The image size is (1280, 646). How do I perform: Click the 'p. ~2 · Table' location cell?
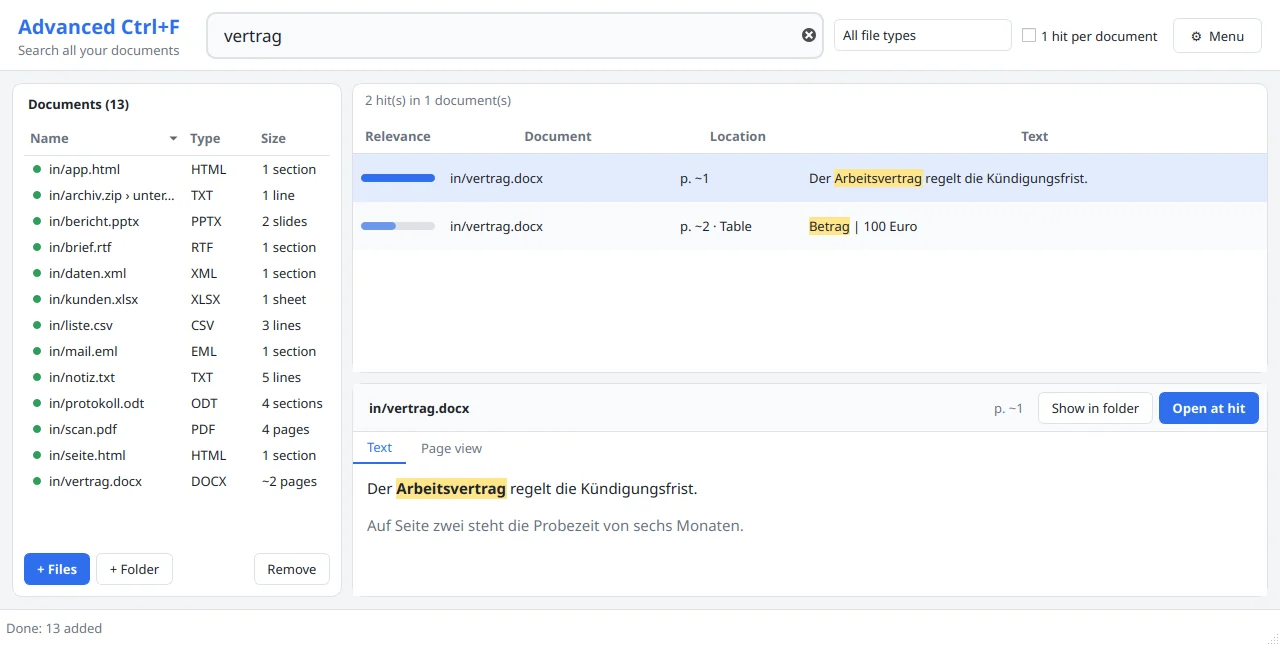click(716, 226)
